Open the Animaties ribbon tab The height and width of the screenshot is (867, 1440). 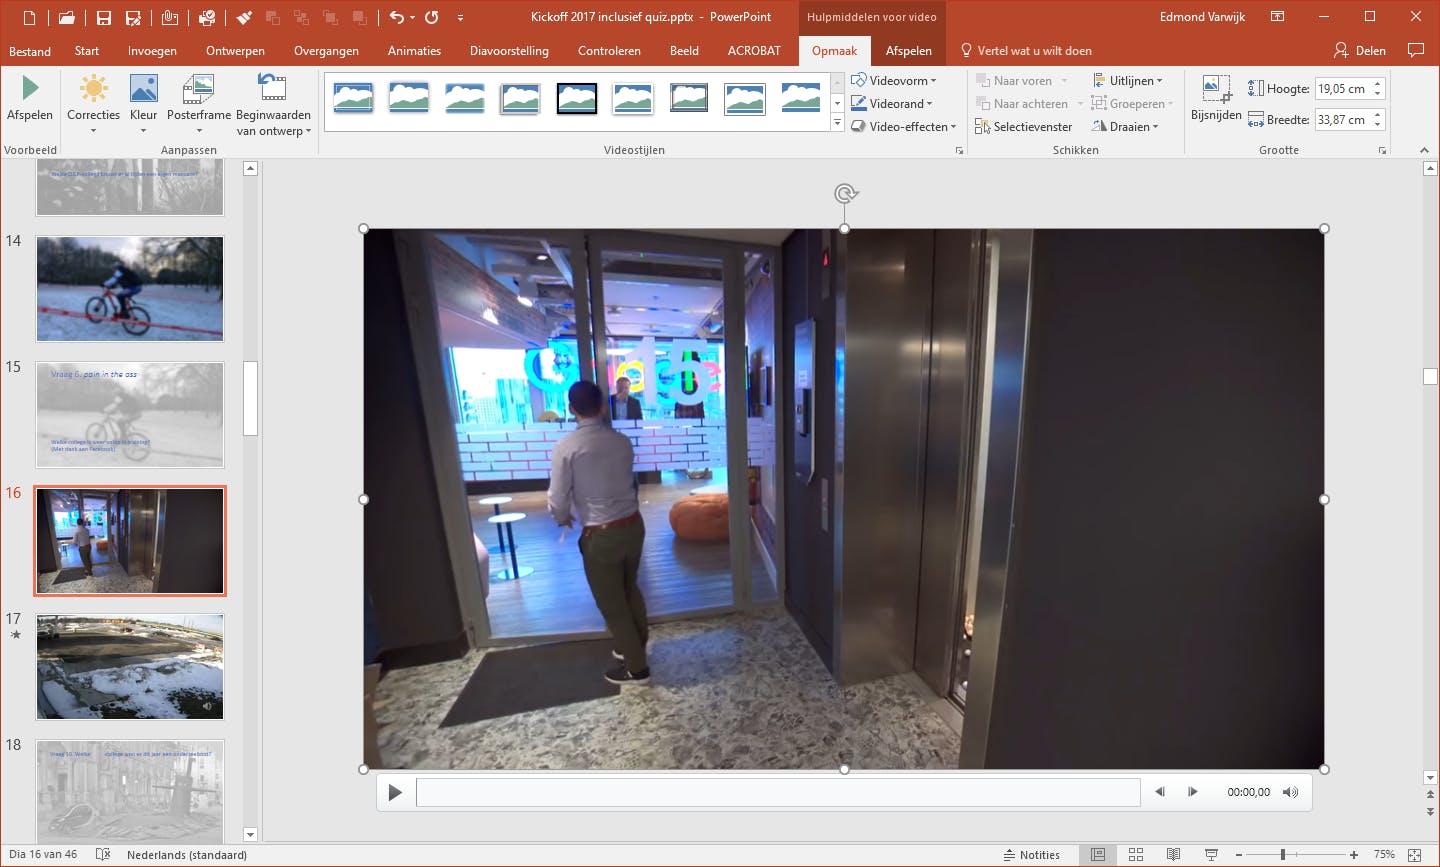click(414, 51)
